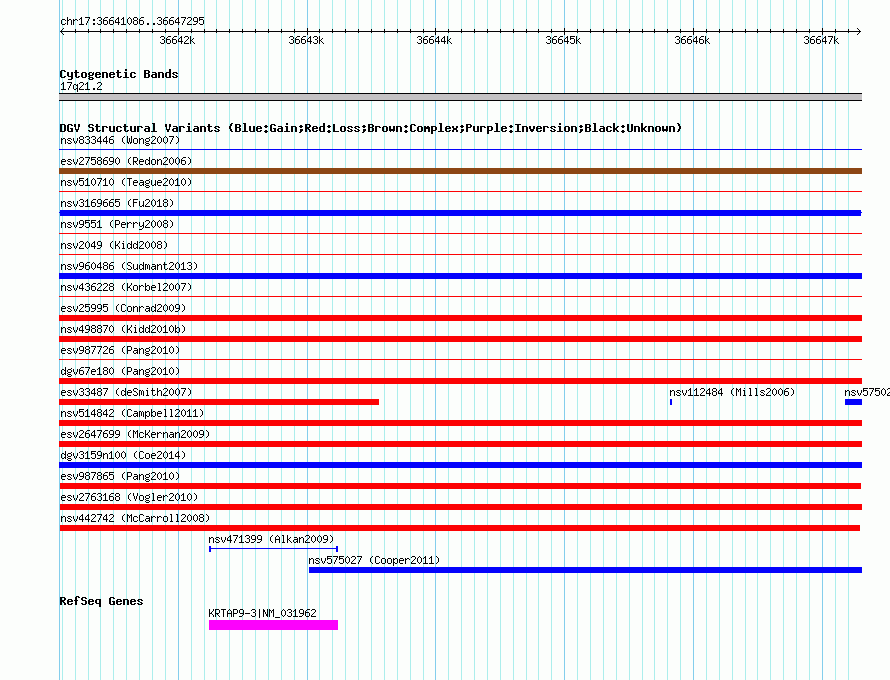890x680 pixels.
Task: Click the nsv498870 (Kidd2010b) label
Action: 123,329
